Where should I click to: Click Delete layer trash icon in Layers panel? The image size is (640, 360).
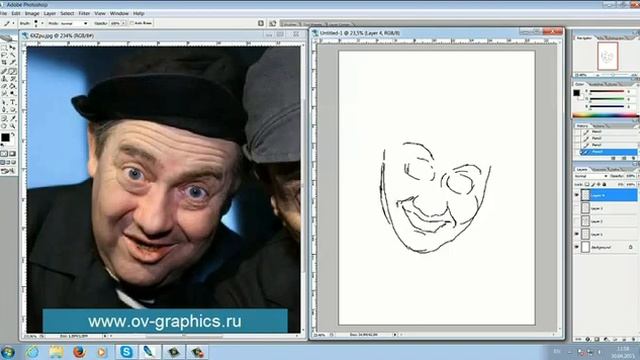click(634, 339)
